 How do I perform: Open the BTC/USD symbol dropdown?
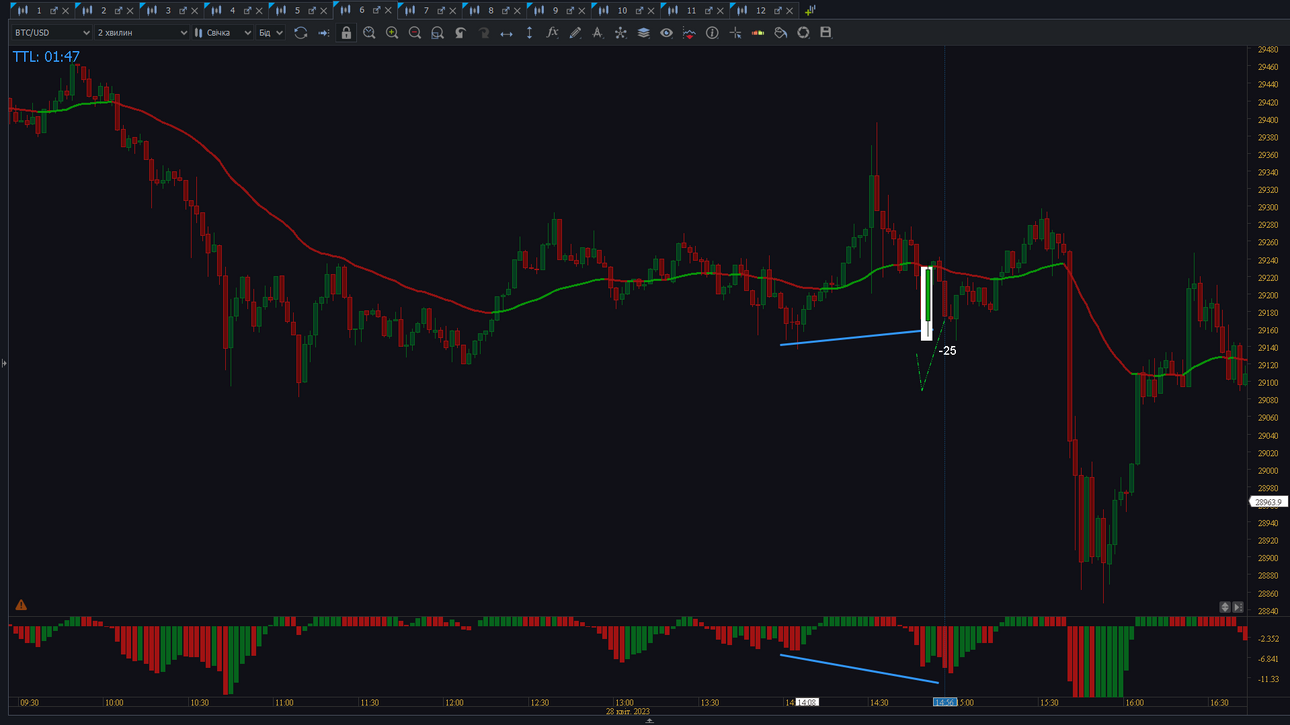coord(52,33)
